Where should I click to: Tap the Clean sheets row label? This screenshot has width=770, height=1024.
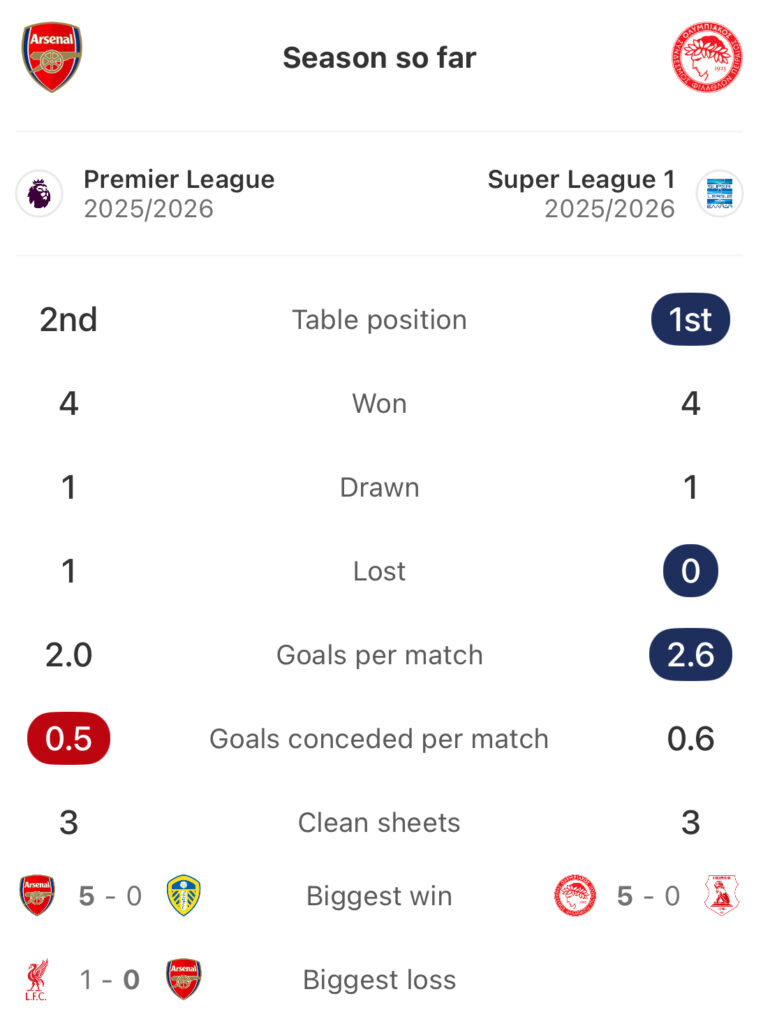click(379, 823)
